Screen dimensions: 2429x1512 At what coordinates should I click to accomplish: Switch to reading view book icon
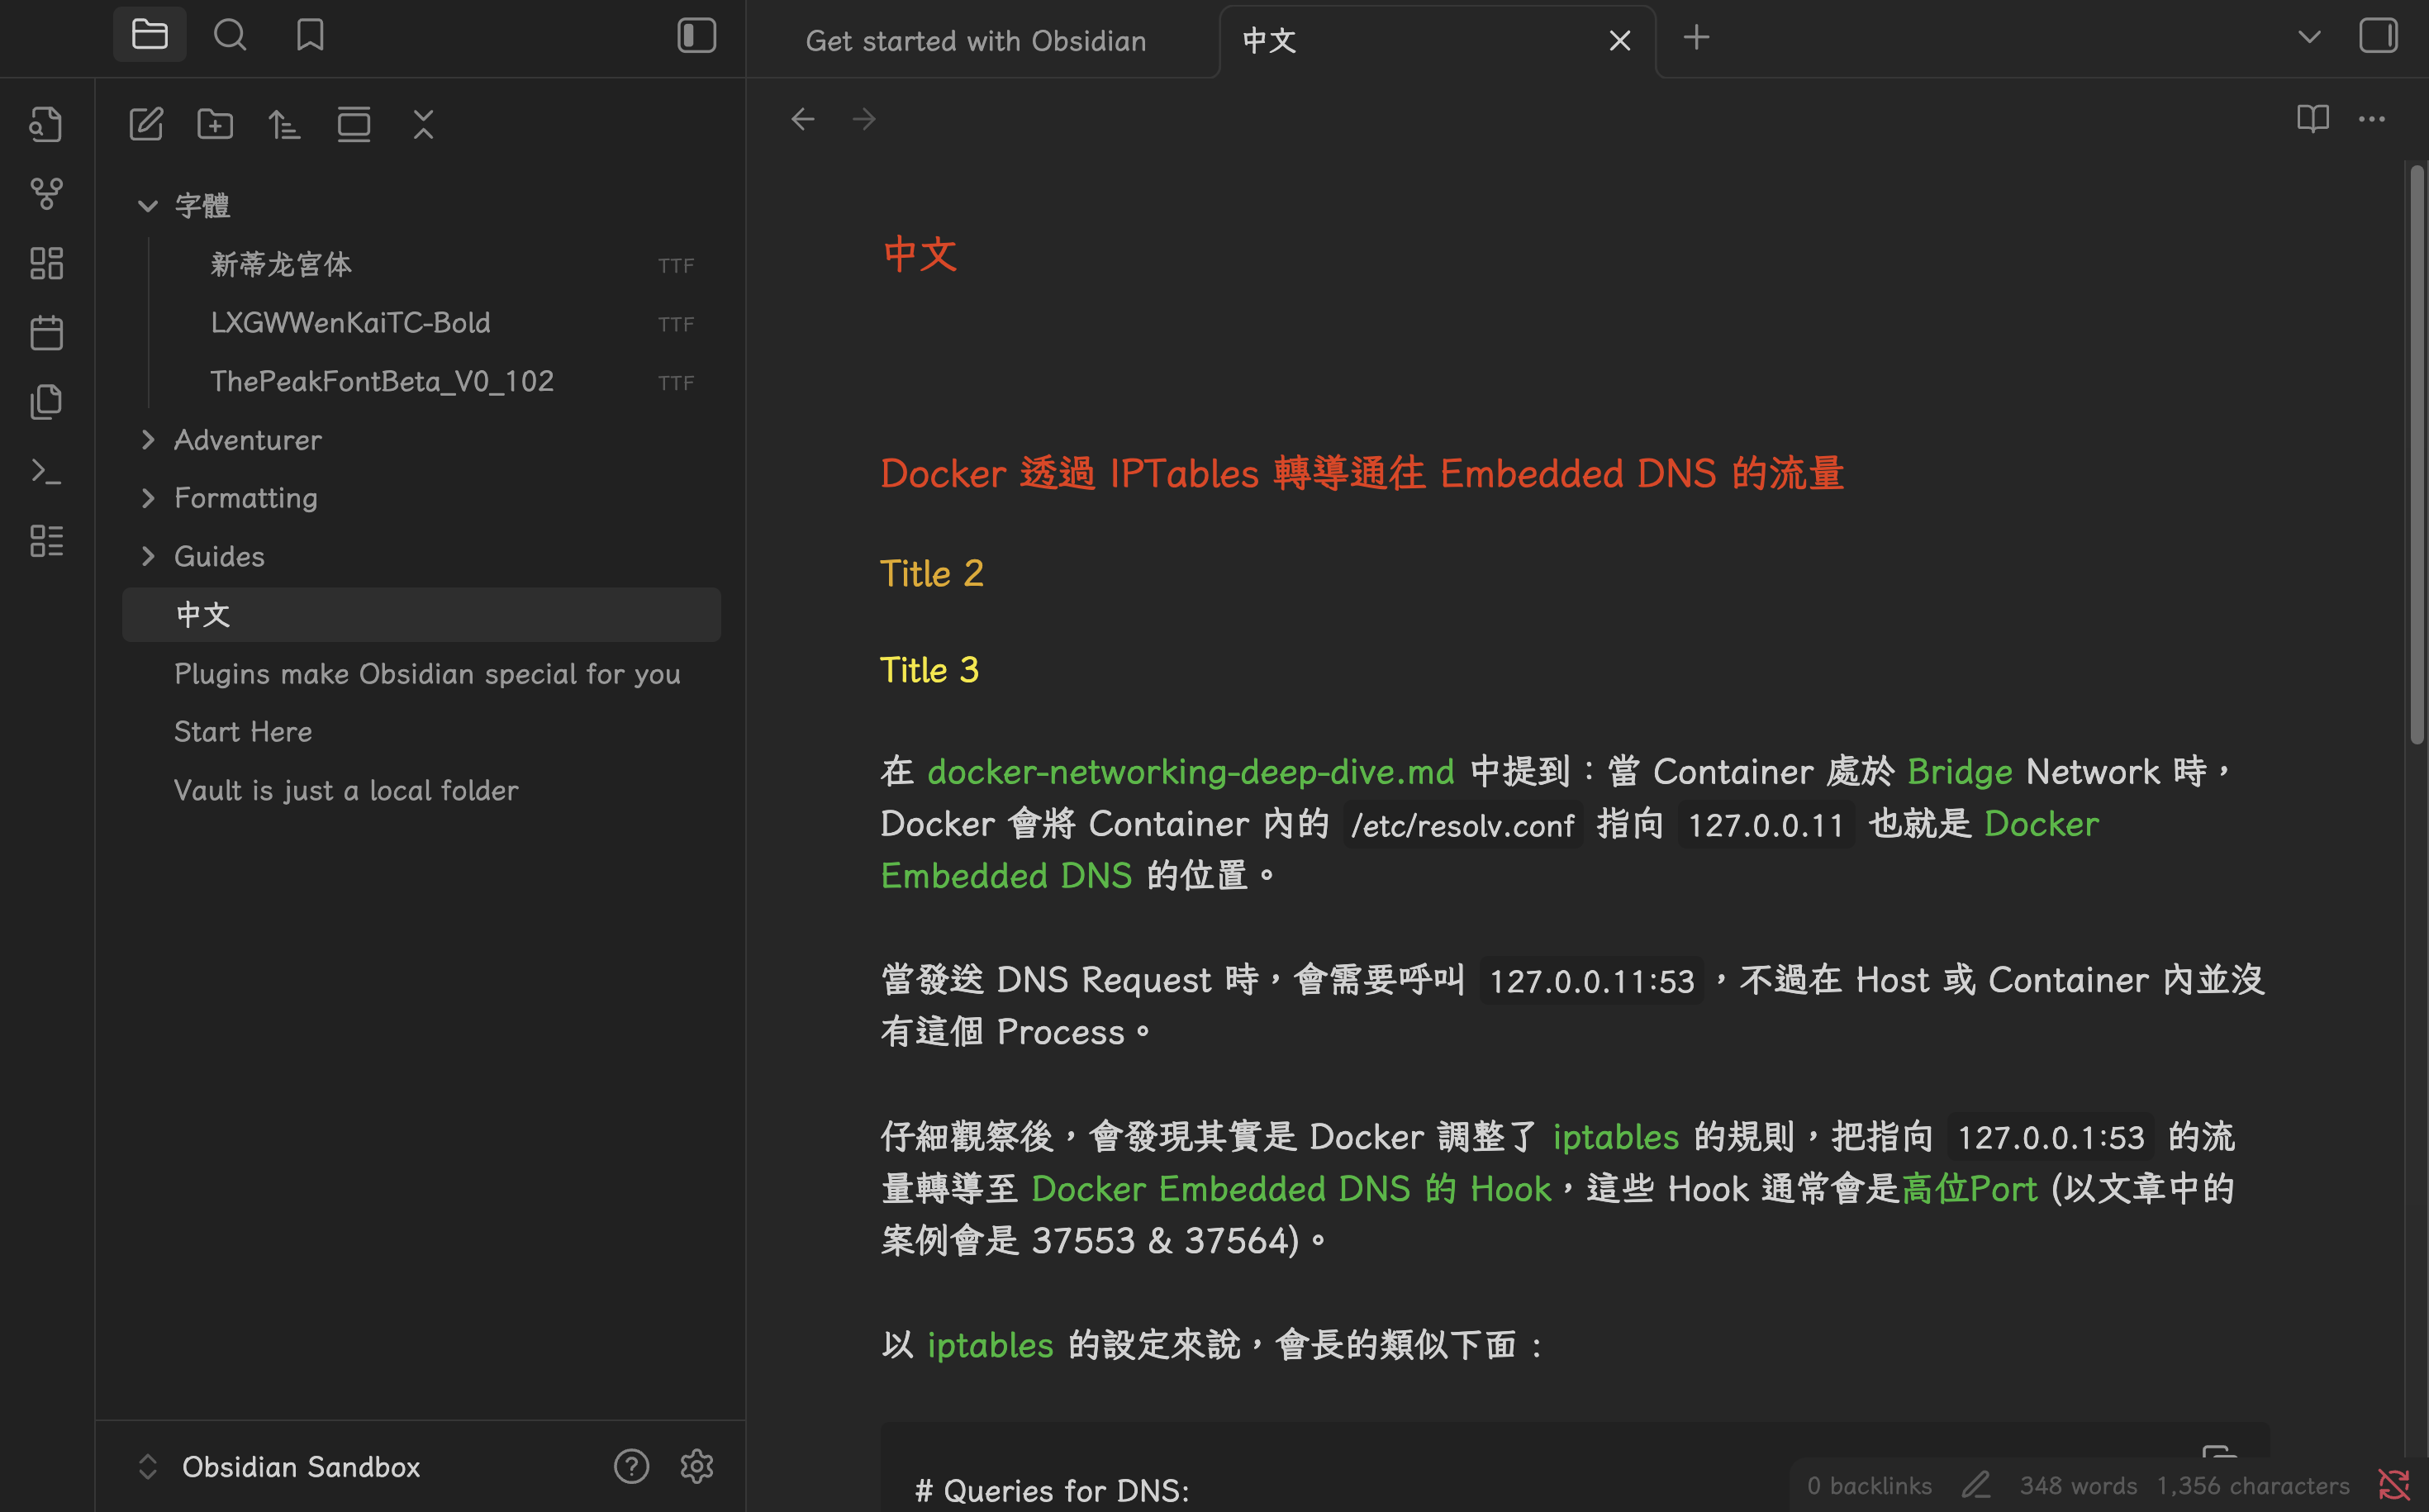(2312, 119)
